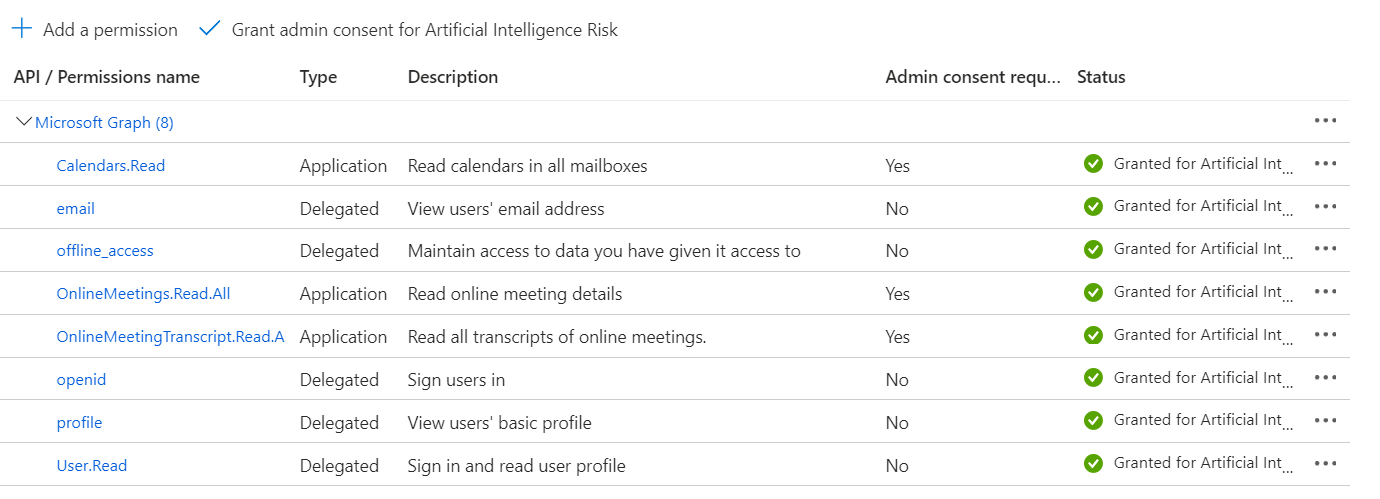Open the ellipsis menu for offline_access row
Viewport: 1380px width, 499px height.
coord(1326,250)
